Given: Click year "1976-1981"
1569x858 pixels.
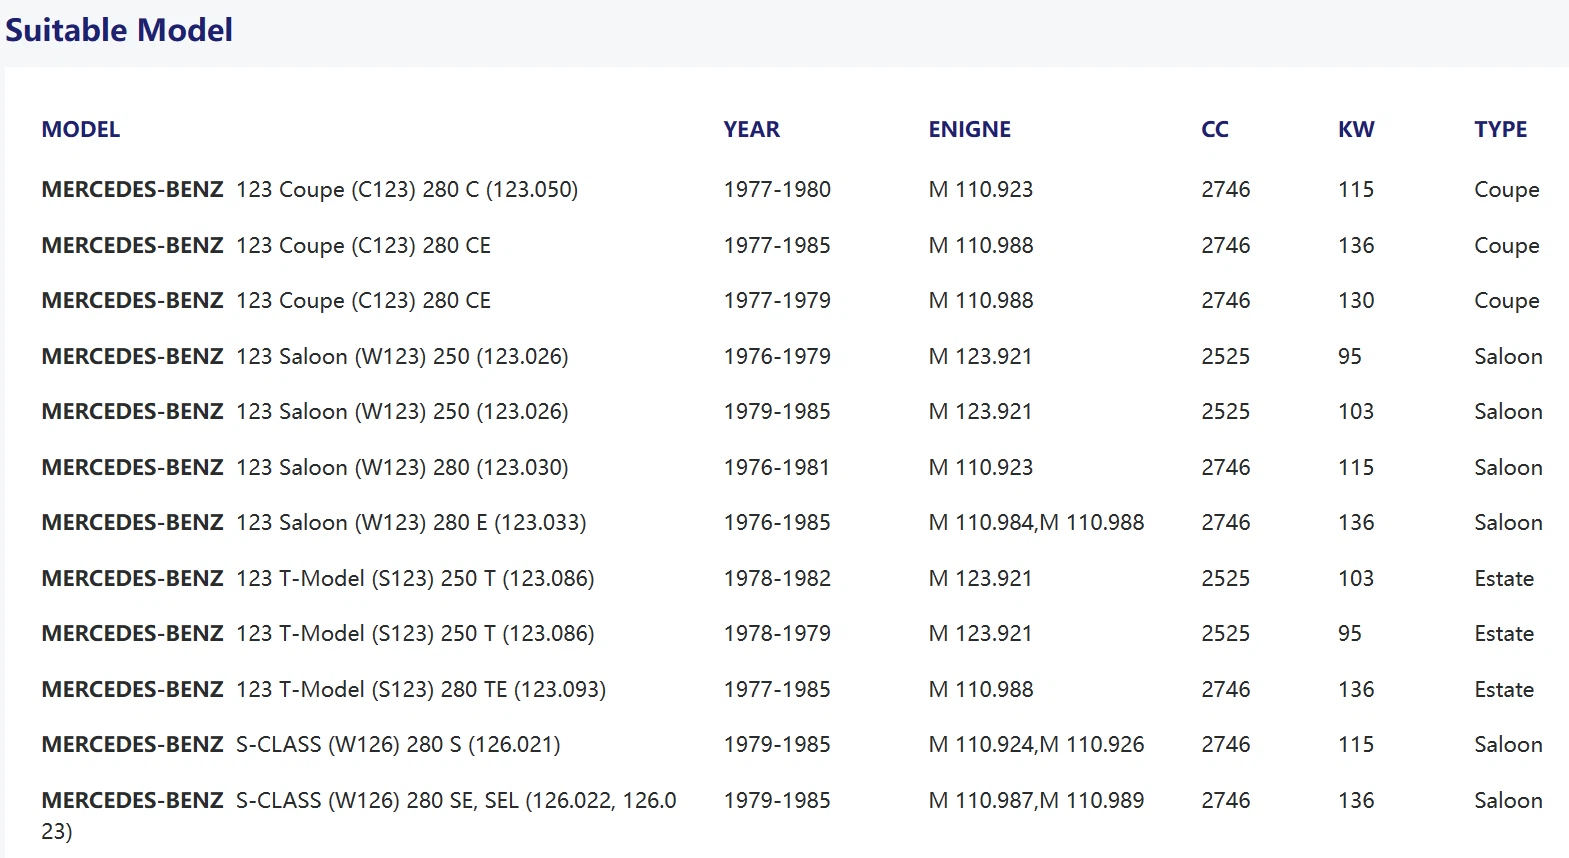Looking at the screenshot, I should pyautogui.click(x=777, y=467).
